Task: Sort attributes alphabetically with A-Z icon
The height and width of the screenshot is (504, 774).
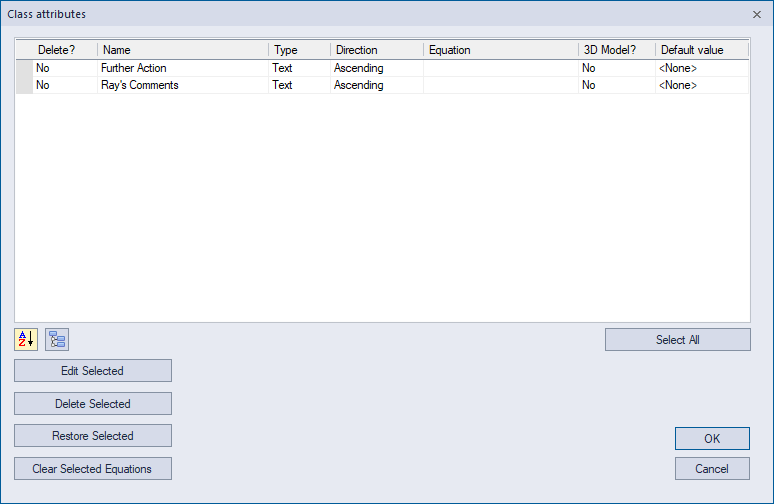Action: click(x=26, y=340)
